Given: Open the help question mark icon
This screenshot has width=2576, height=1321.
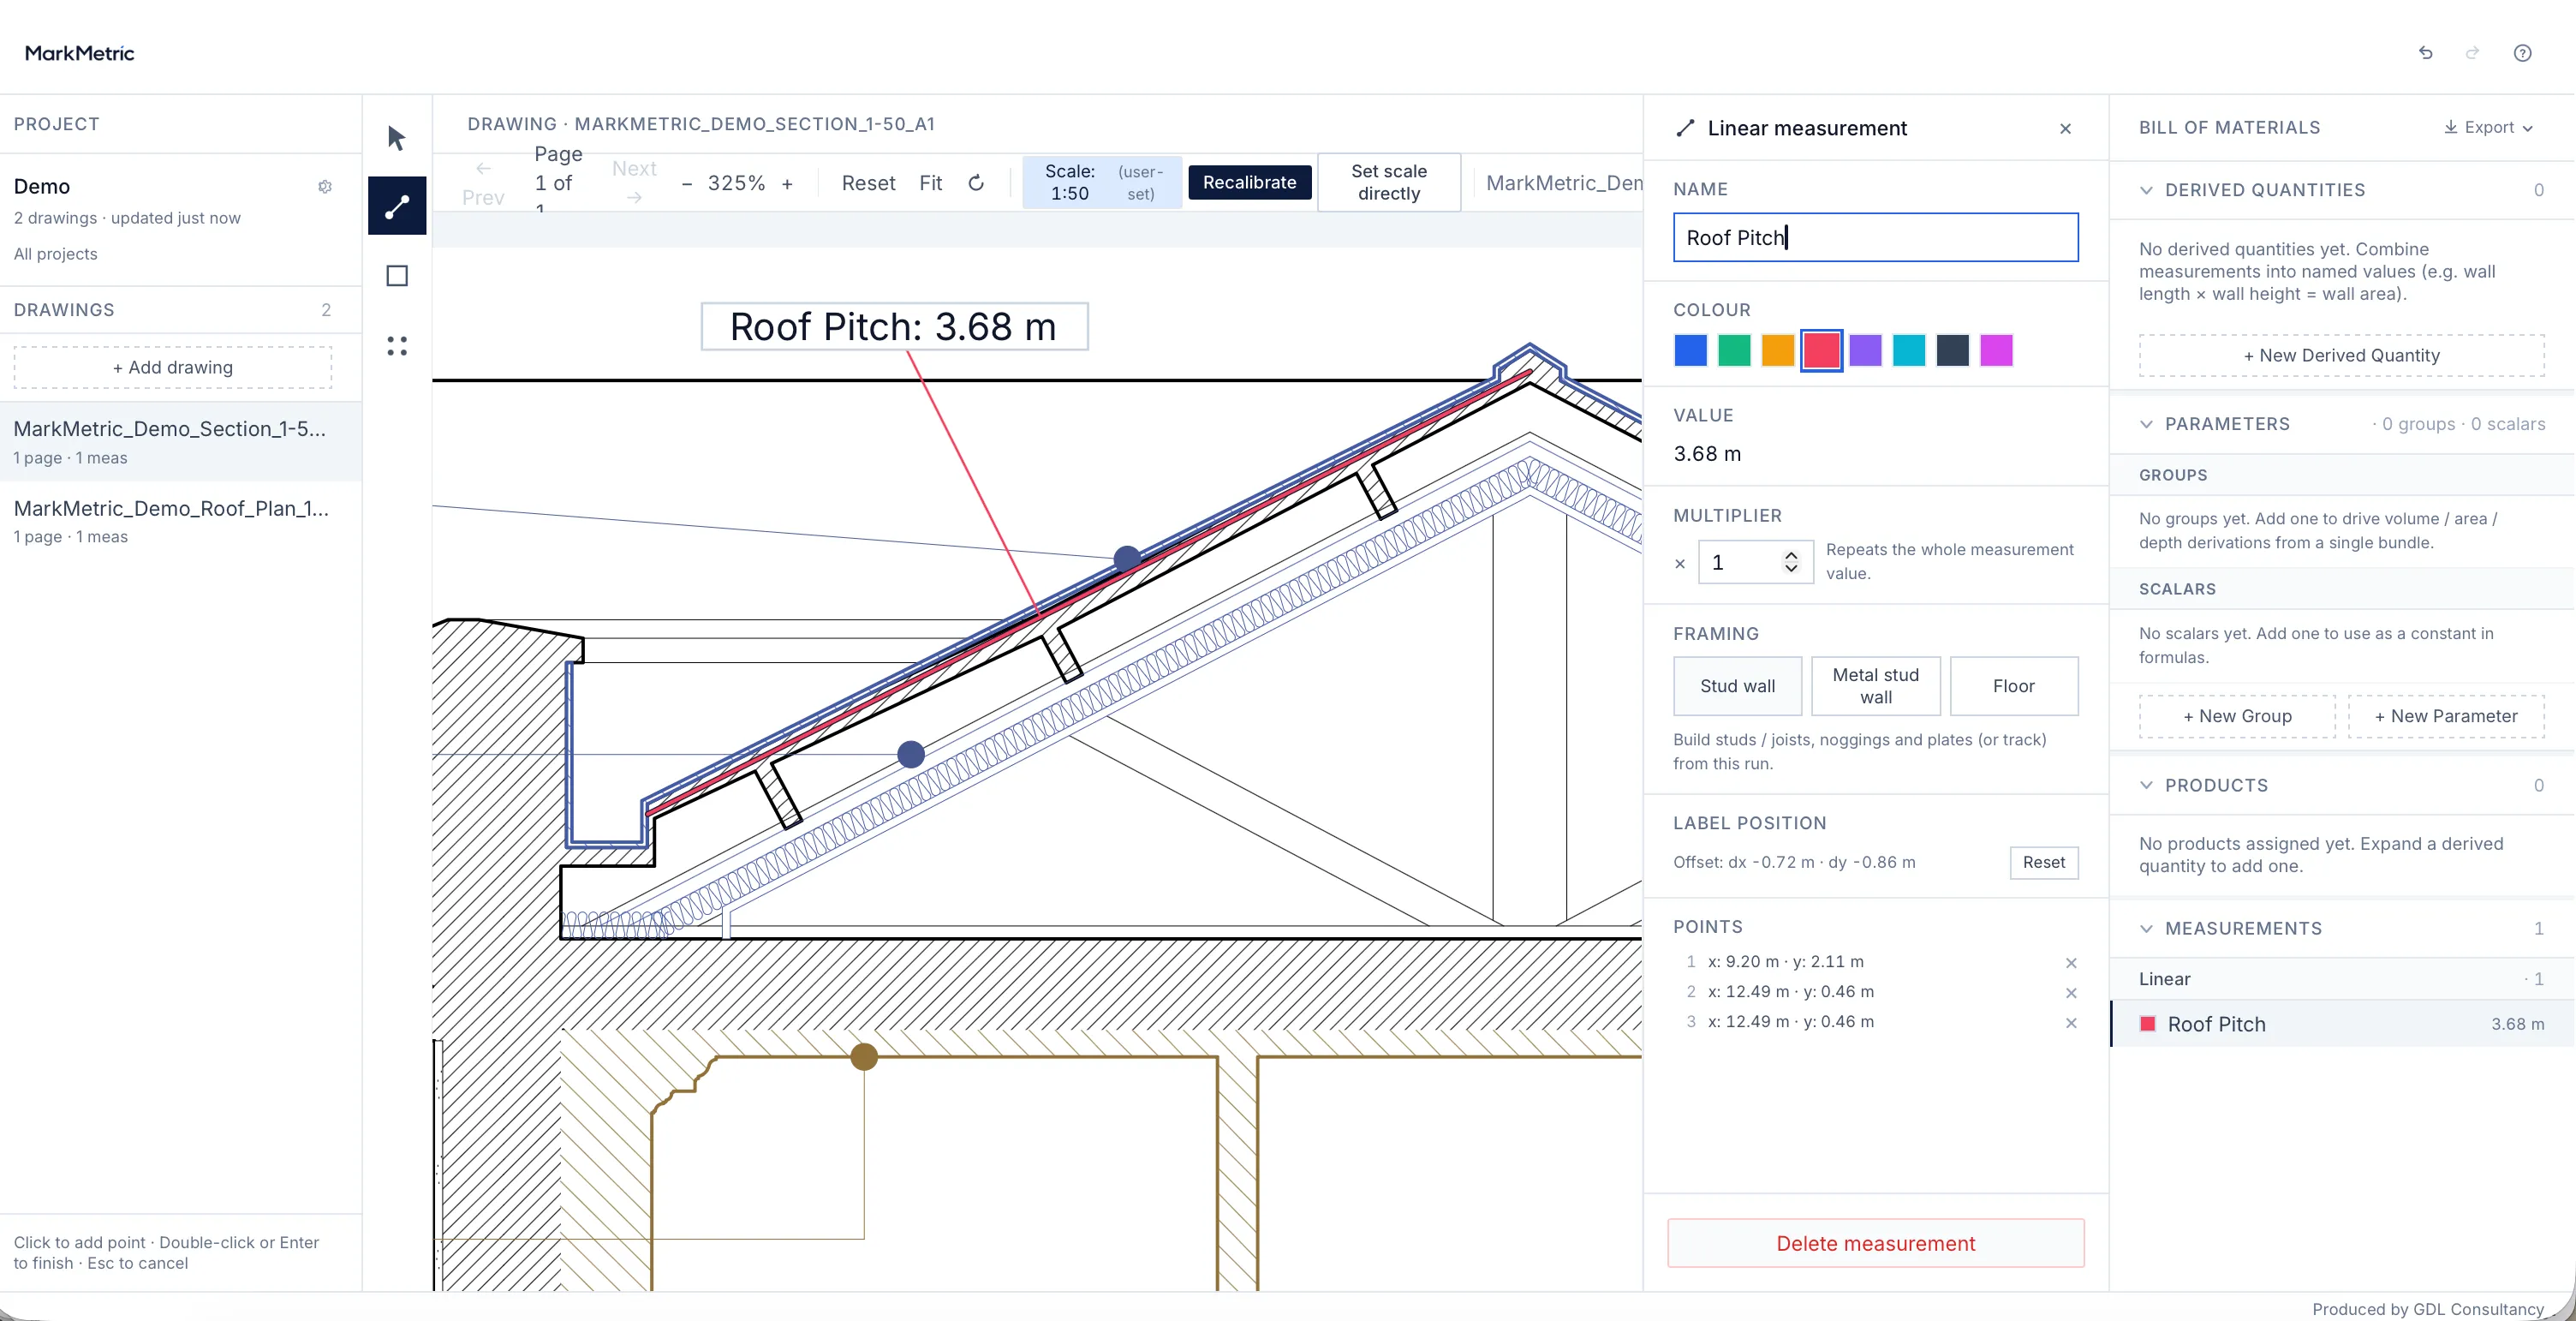Looking at the screenshot, I should pos(2522,53).
